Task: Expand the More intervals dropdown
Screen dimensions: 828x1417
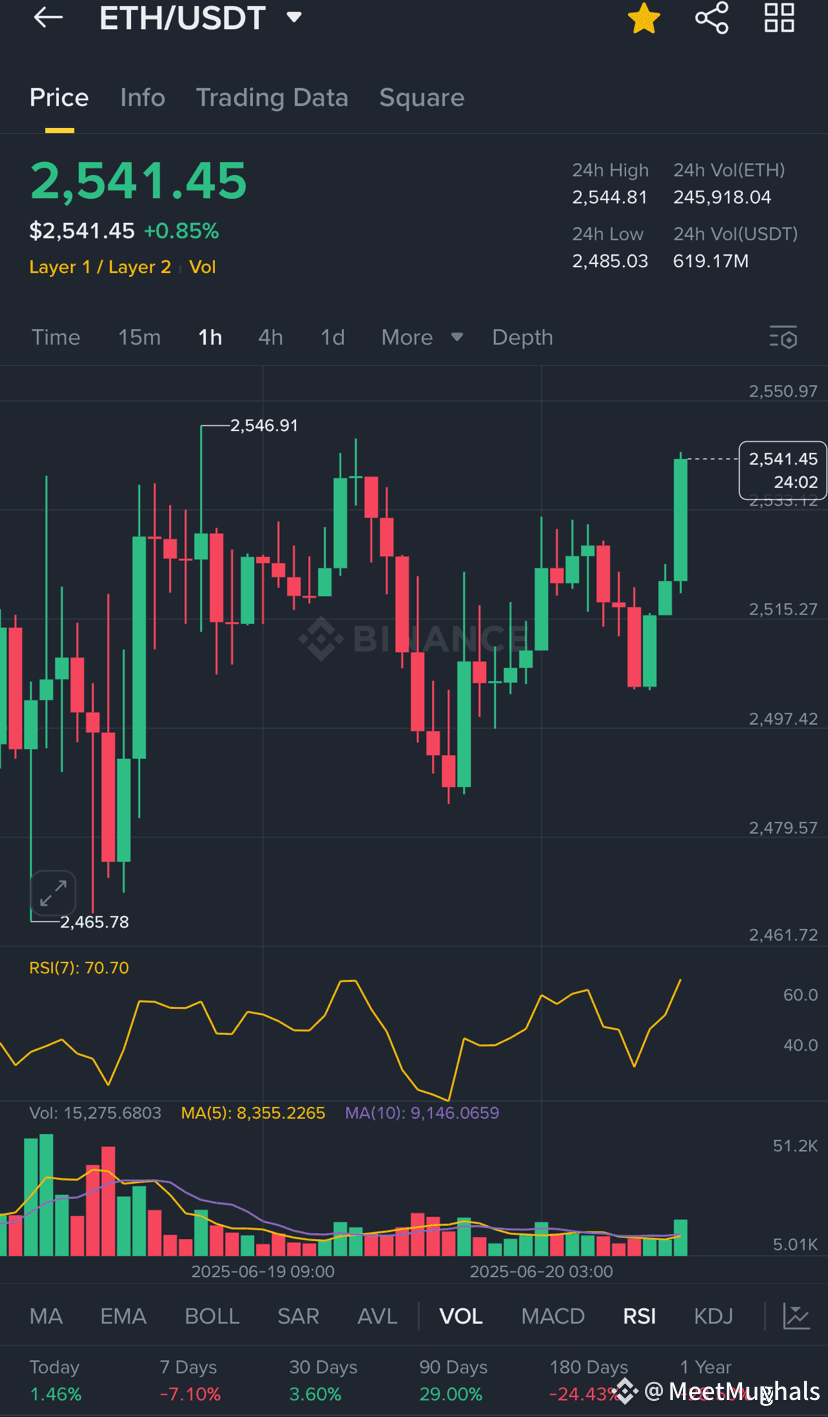Action: pos(422,337)
